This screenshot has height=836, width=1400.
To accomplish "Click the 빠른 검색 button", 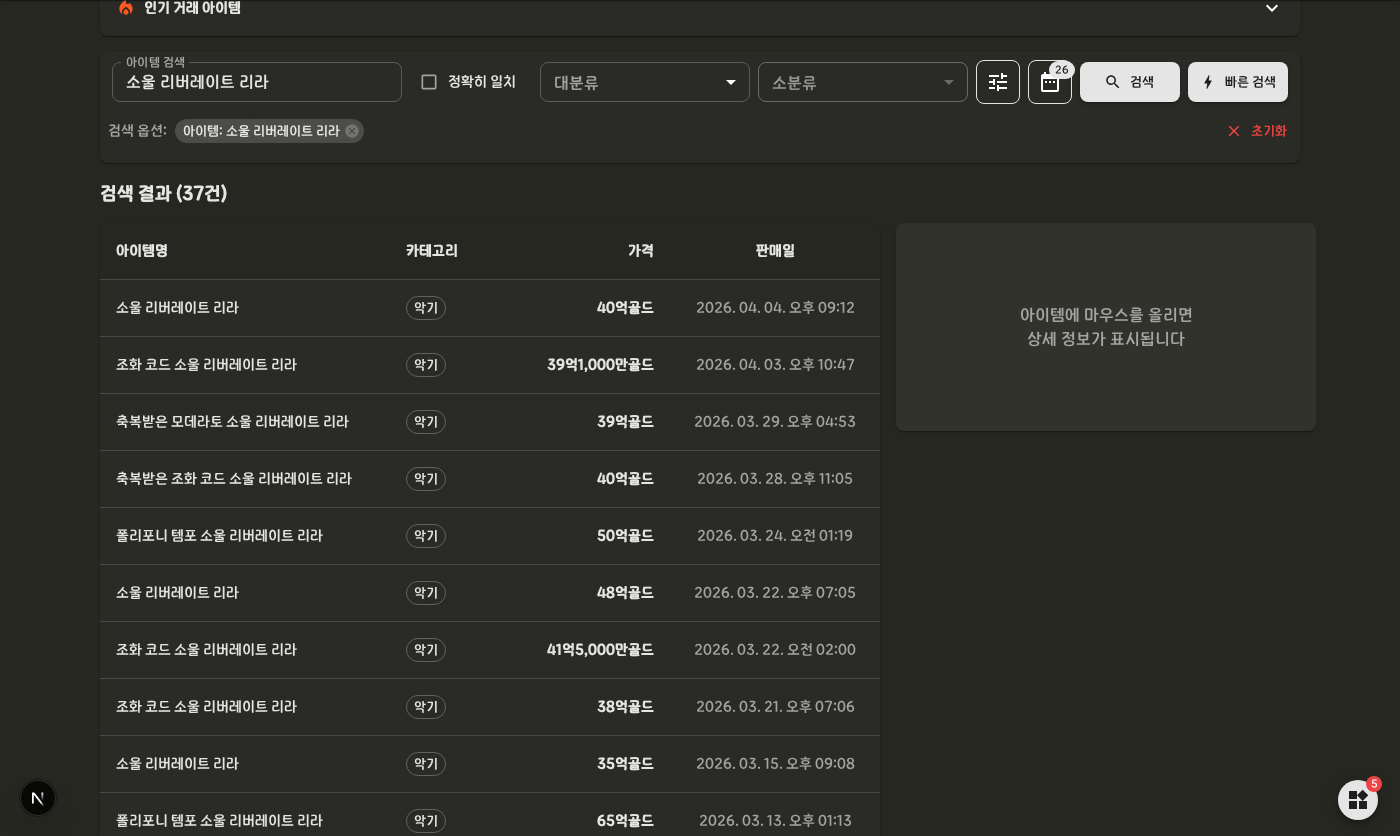I will tap(1238, 82).
